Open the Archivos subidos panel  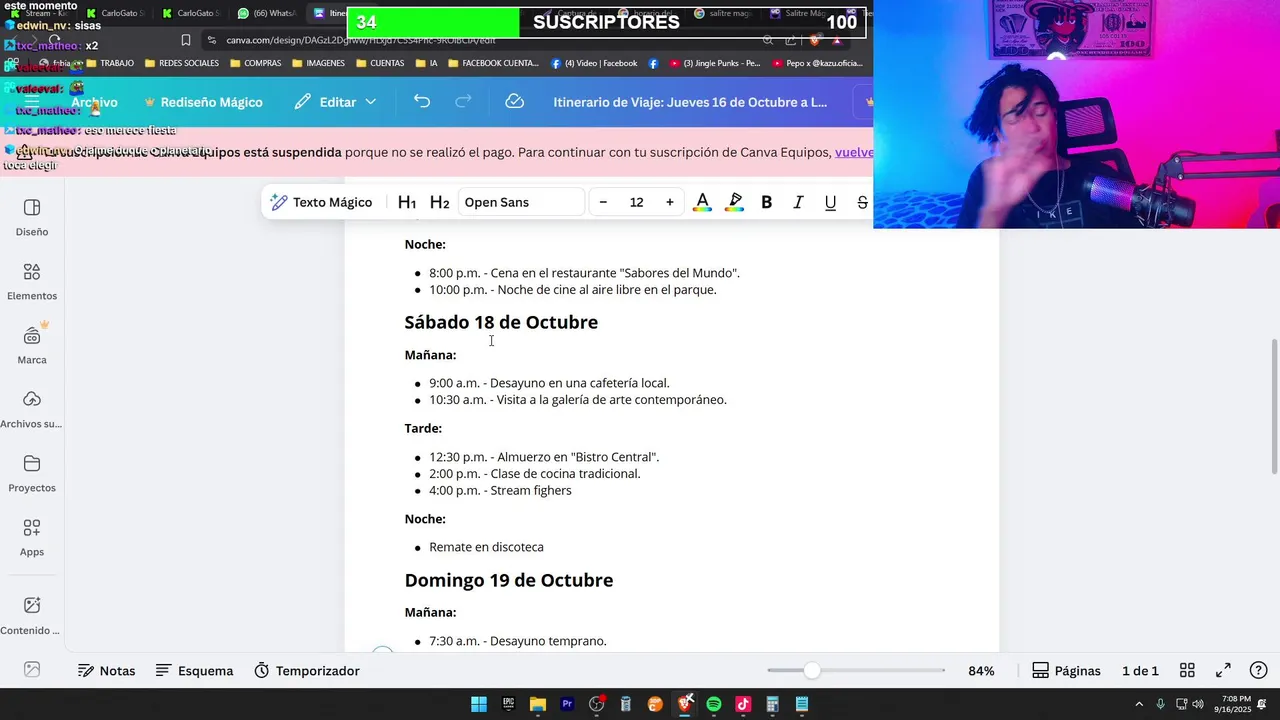click(x=32, y=408)
